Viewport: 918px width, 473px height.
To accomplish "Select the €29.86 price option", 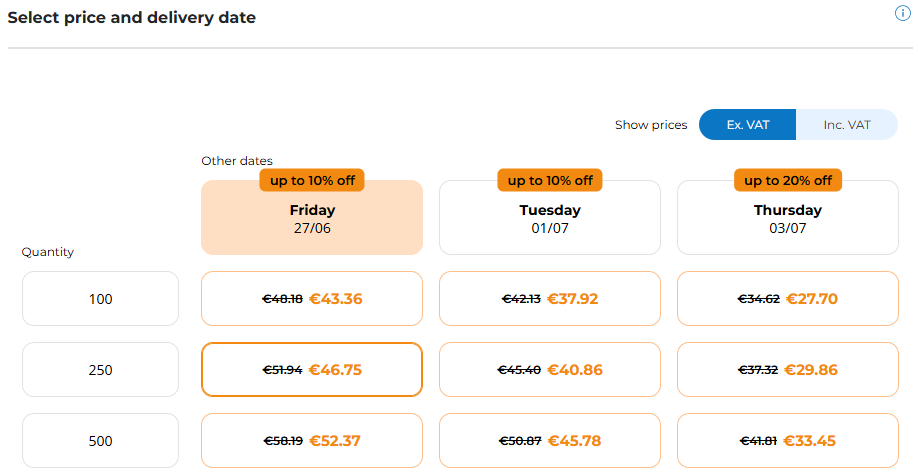I will tap(788, 370).
